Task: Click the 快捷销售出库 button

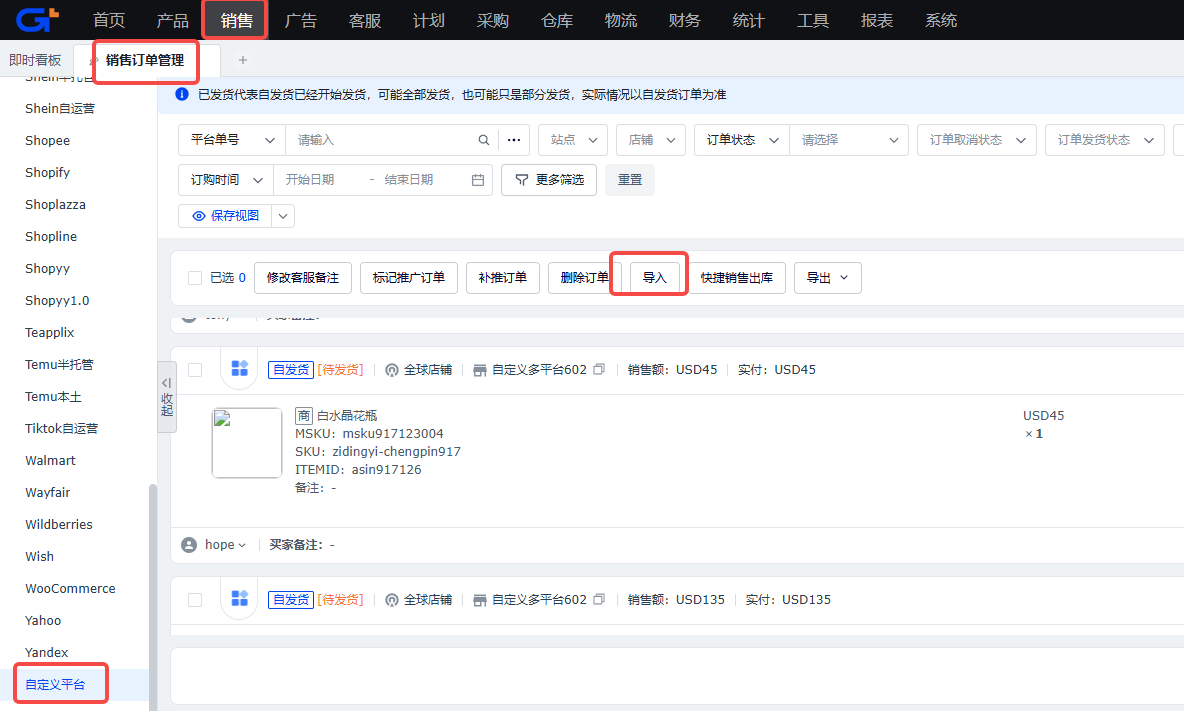Action: coord(737,278)
